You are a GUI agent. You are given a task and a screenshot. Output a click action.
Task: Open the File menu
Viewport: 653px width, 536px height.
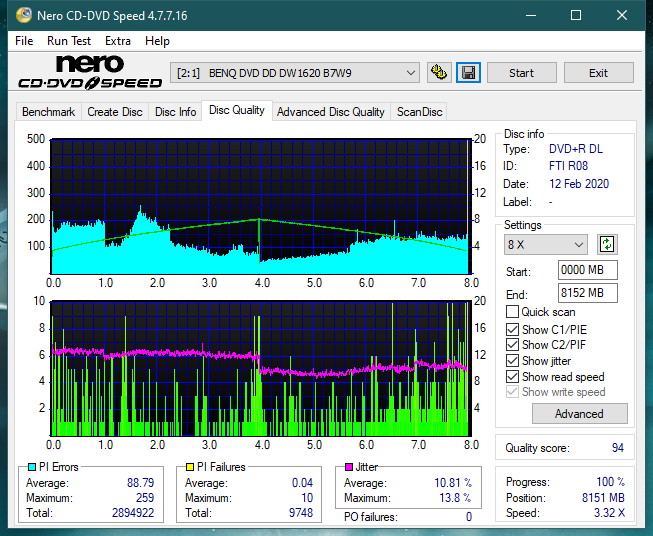point(24,41)
